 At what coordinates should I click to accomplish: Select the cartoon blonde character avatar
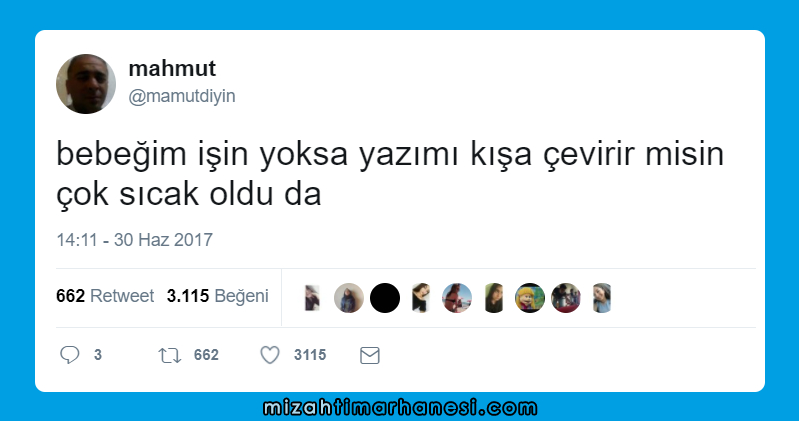(530, 298)
